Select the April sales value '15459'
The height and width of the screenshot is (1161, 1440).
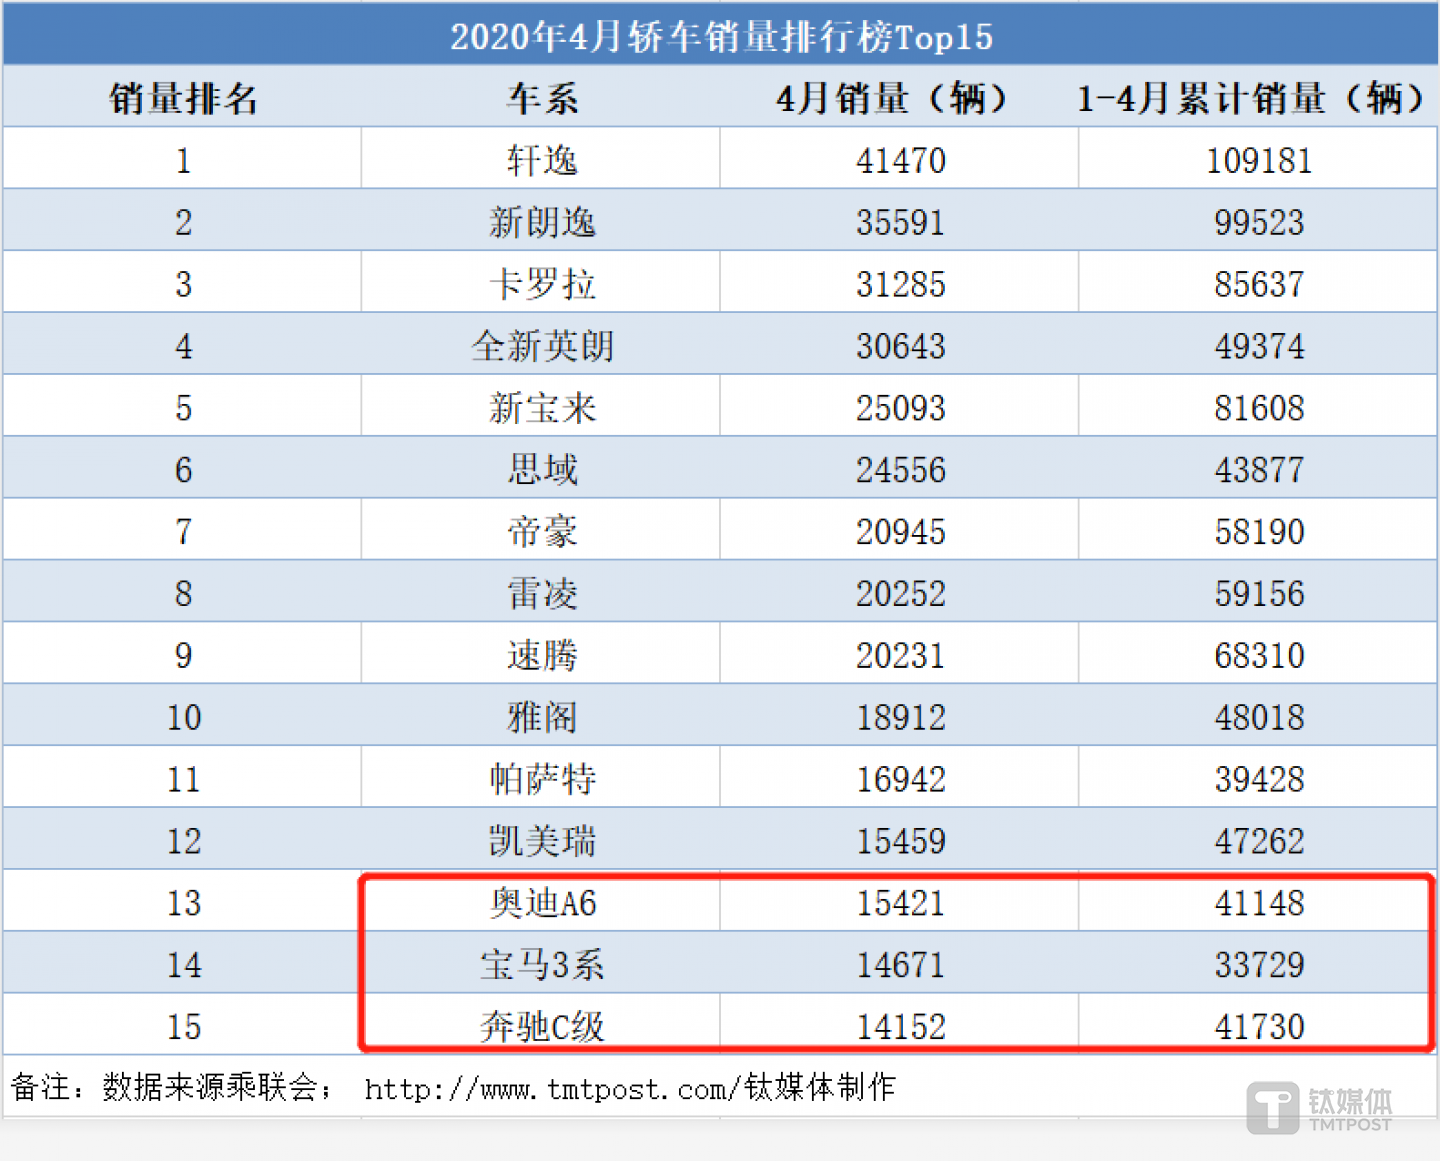[x=900, y=842]
